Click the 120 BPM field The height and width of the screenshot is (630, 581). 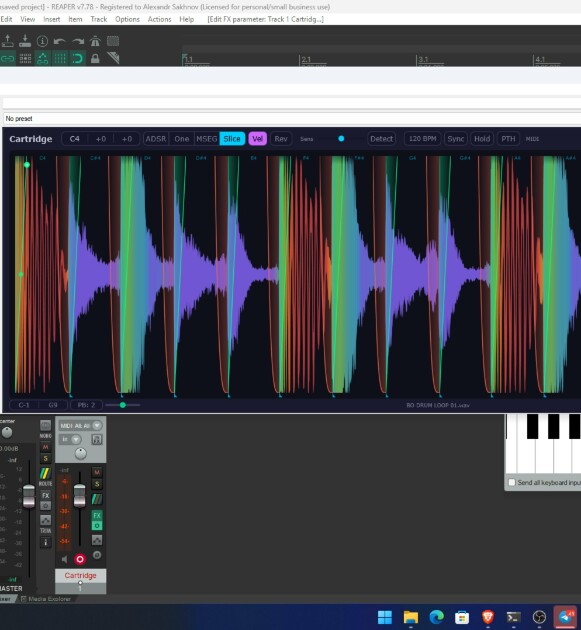tap(422, 139)
